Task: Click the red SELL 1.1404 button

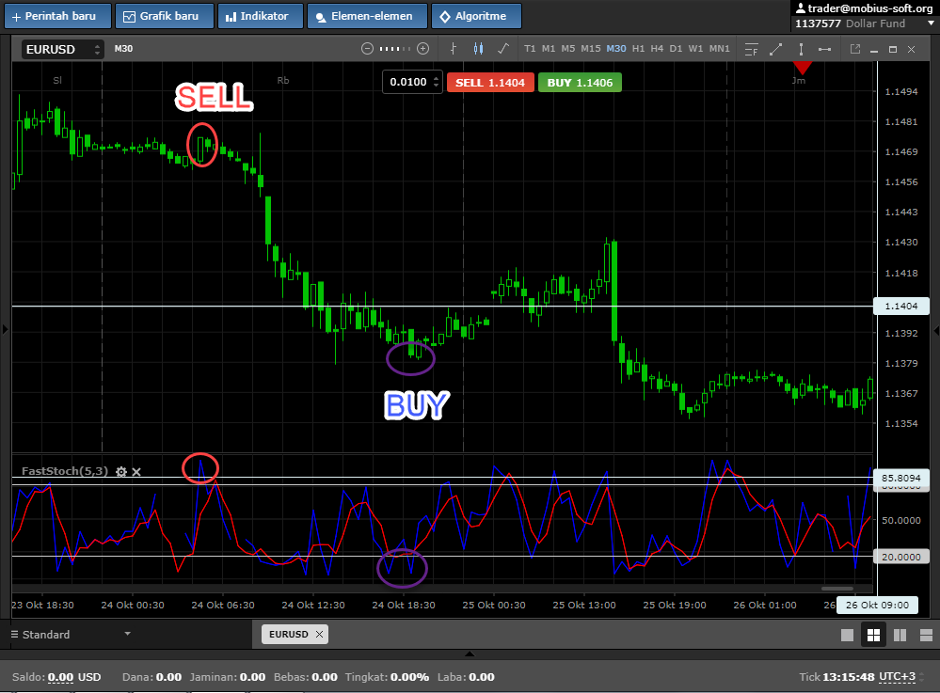Action: pyautogui.click(x=490, y=83)
